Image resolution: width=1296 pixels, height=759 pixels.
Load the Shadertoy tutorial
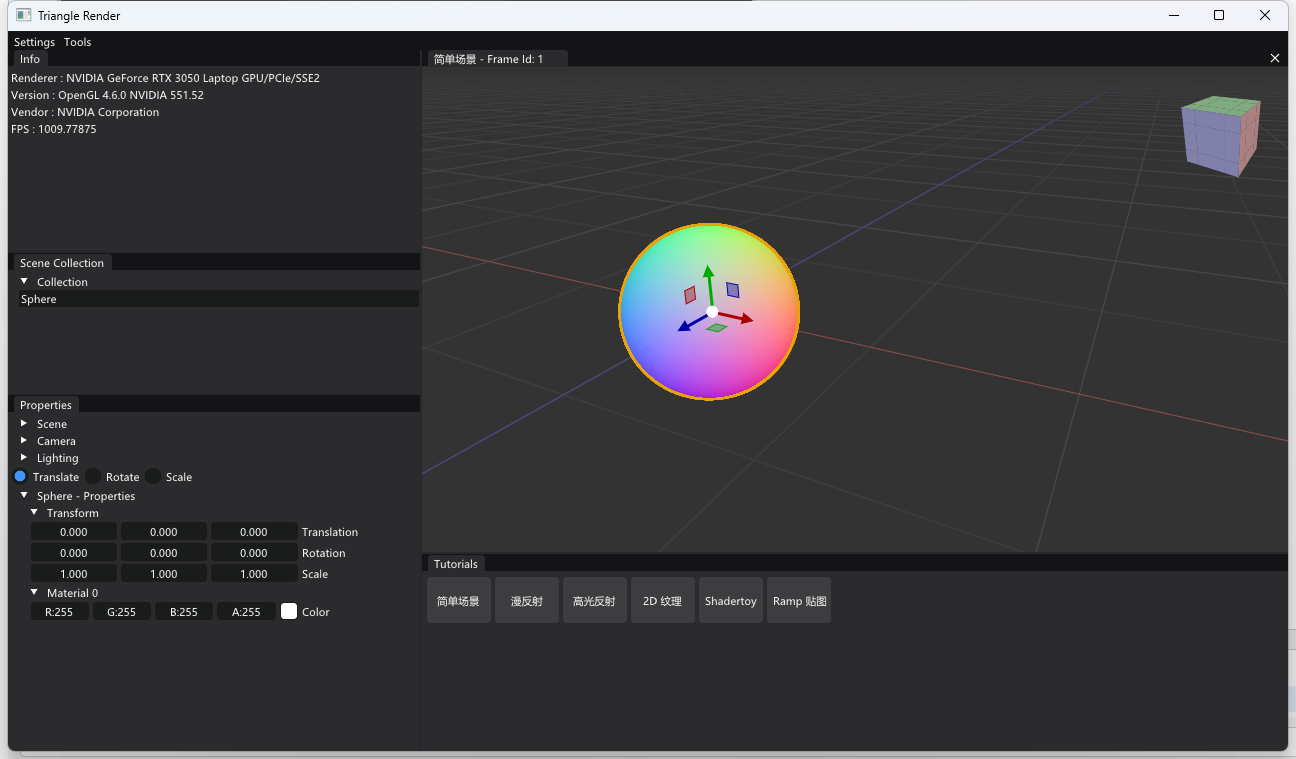[730, 601]
